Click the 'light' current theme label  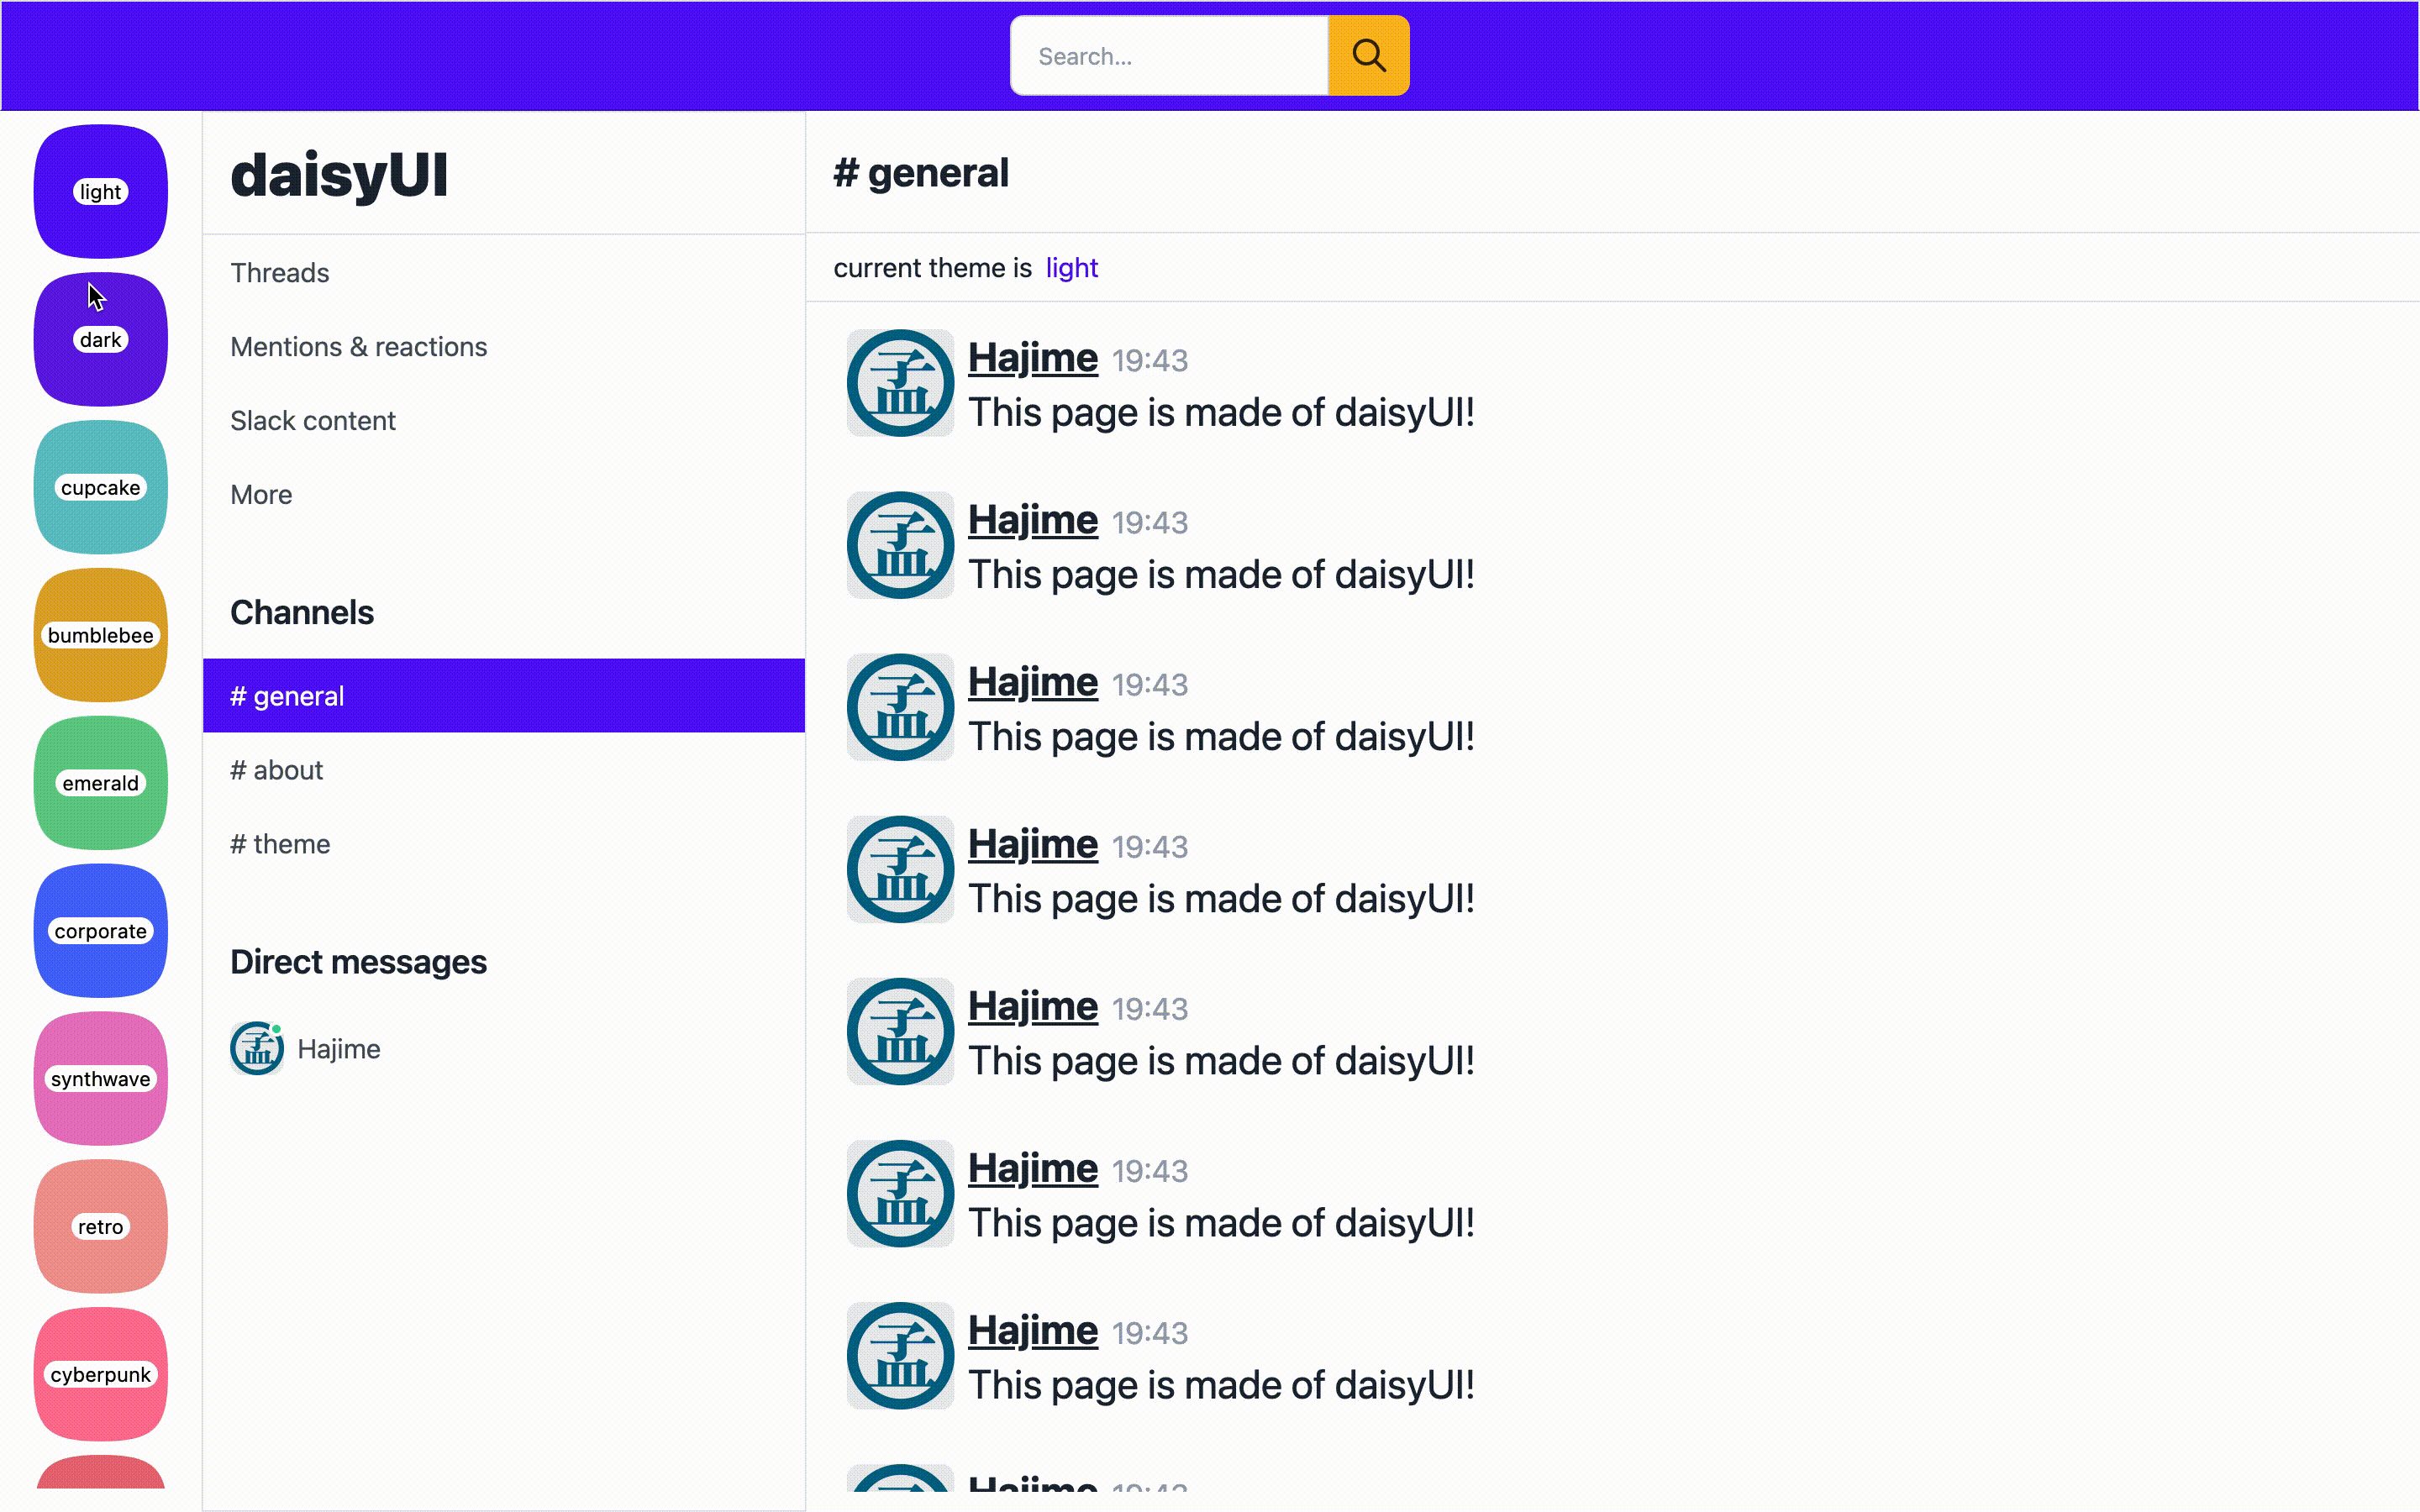click(x=1072, y=268)
